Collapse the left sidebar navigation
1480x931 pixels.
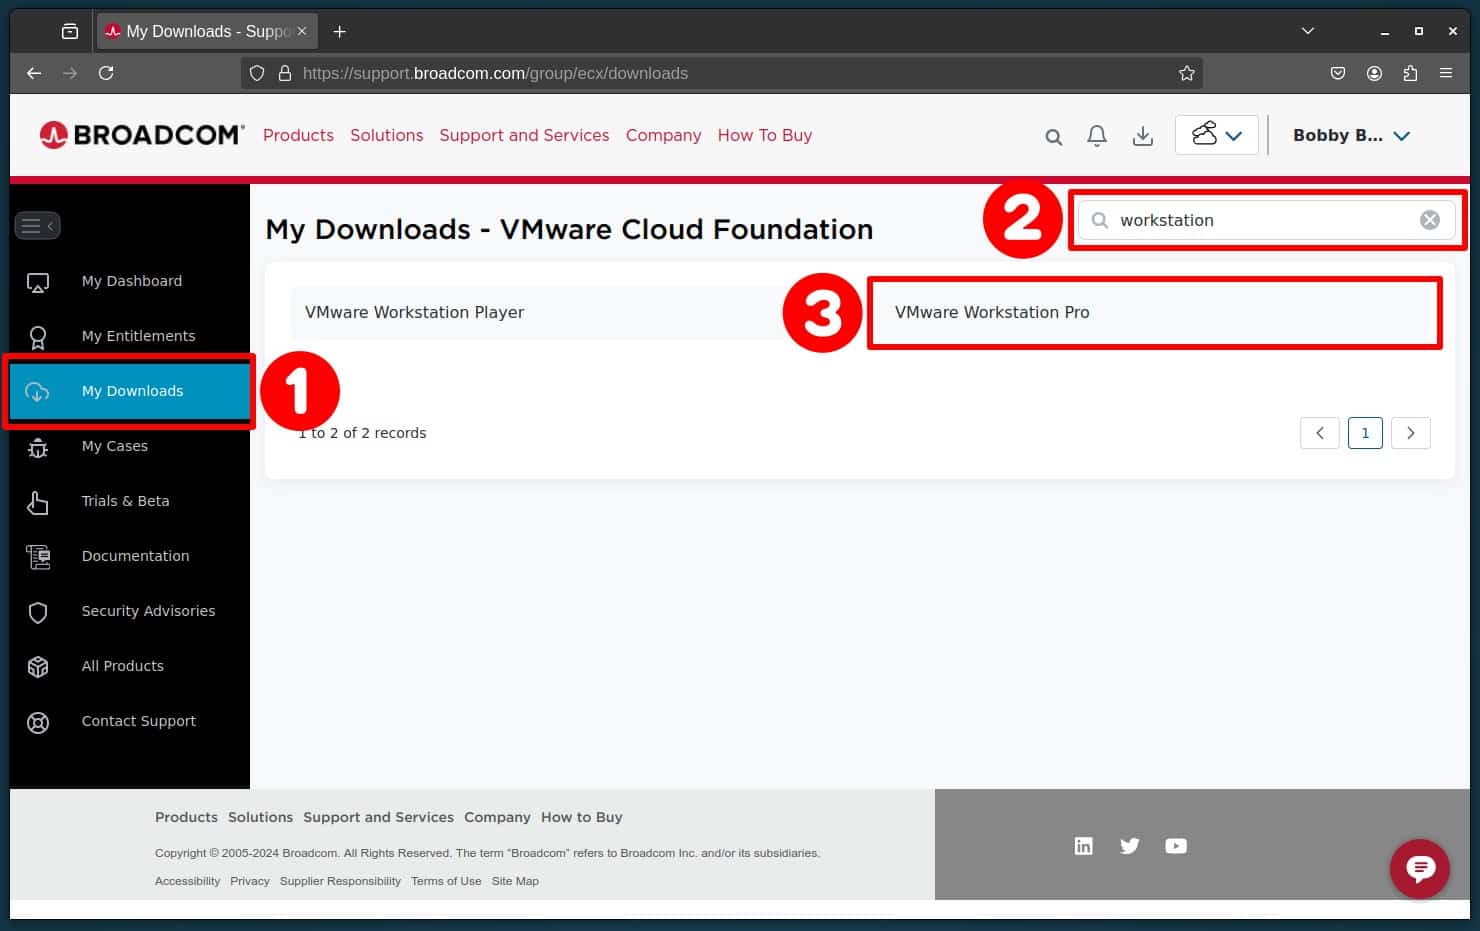point(37,225)
